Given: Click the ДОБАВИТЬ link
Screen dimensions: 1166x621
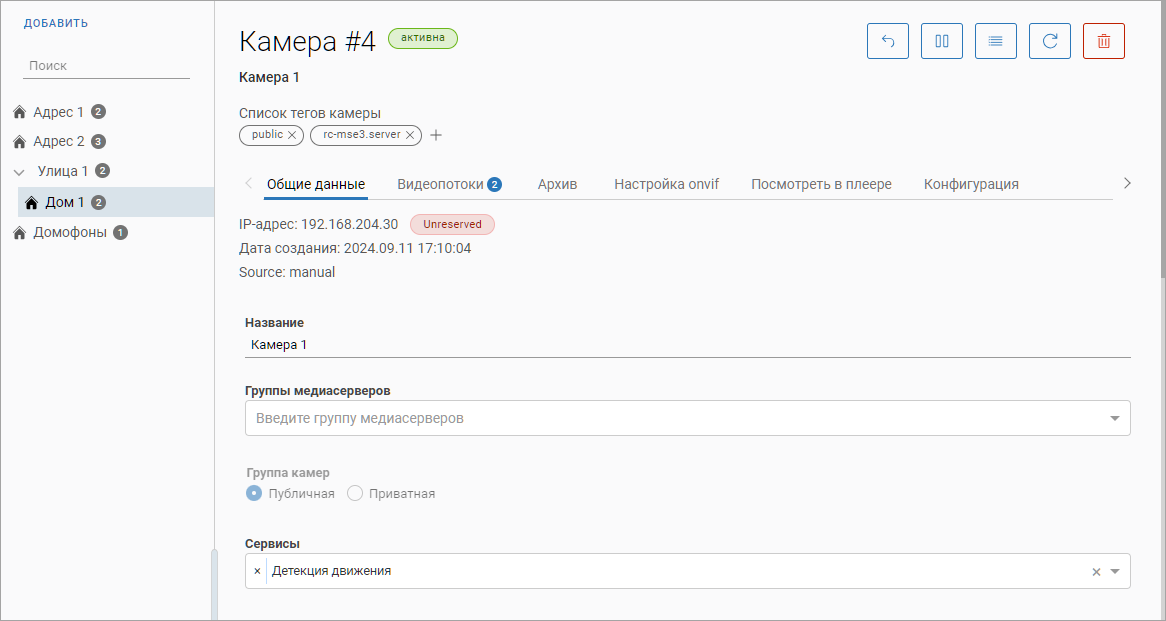Looking at the screenshot, I should click(56, 23).
